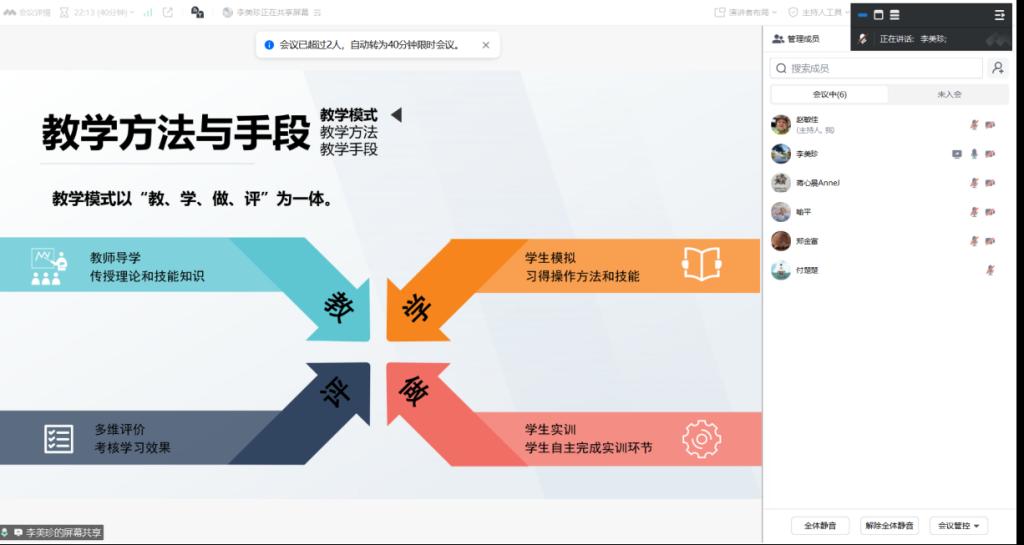Click the invite member icon beside search
This screenshot has height=545, width=1024.
point(997,68)
